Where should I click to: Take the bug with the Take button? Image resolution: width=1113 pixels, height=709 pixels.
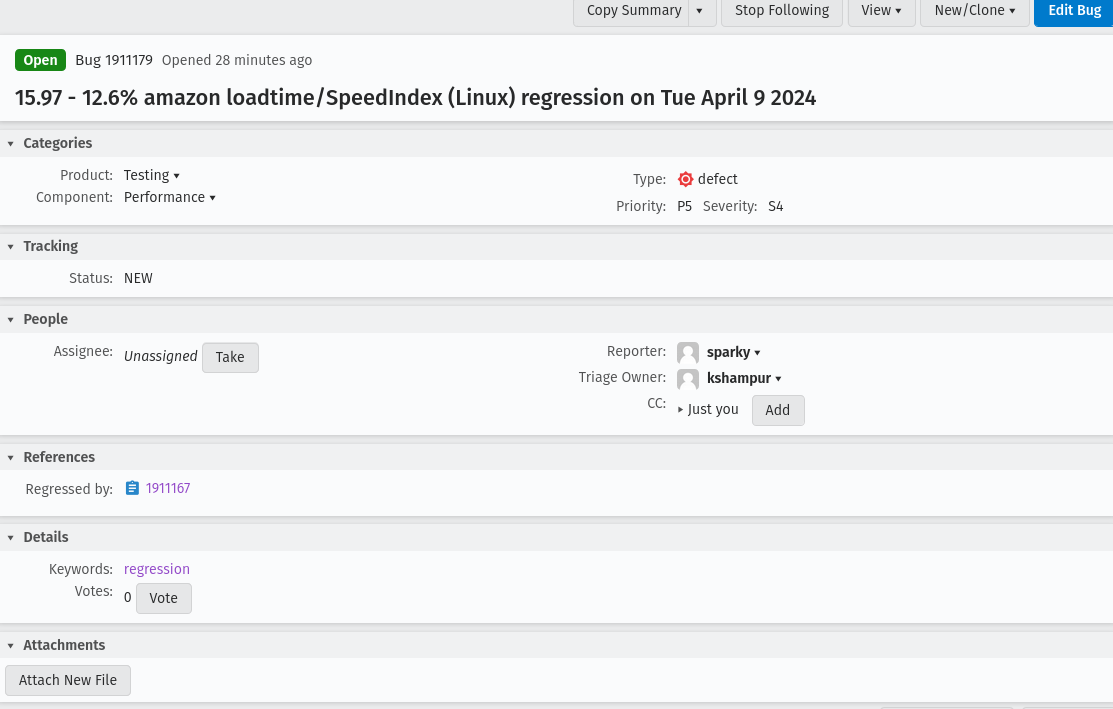pos(230,358)
